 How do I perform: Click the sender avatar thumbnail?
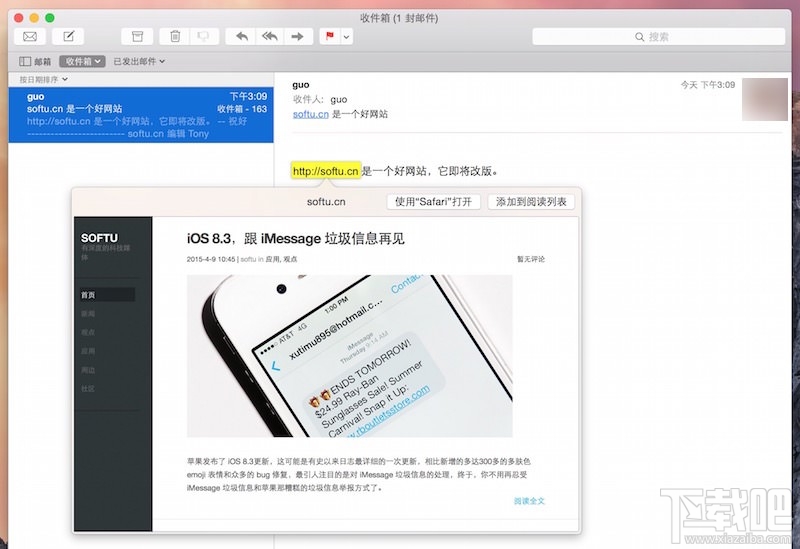pyautogui.click(x=764, y=99)
